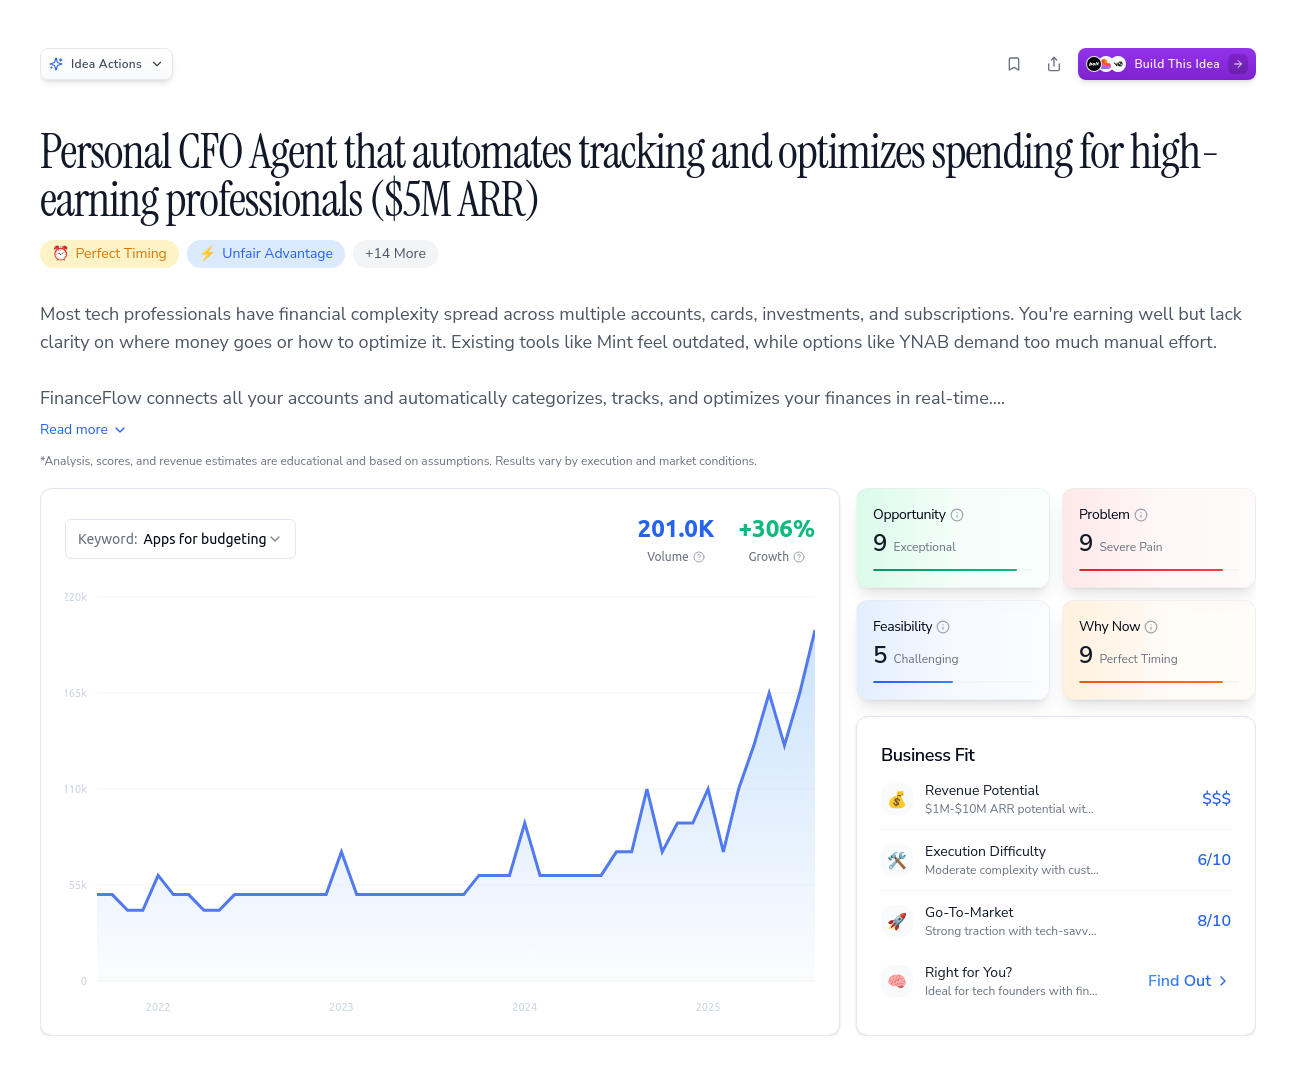Open the Execution Difficulty row
This screenshot has height=1076, width=1296.
point(1055,860)
